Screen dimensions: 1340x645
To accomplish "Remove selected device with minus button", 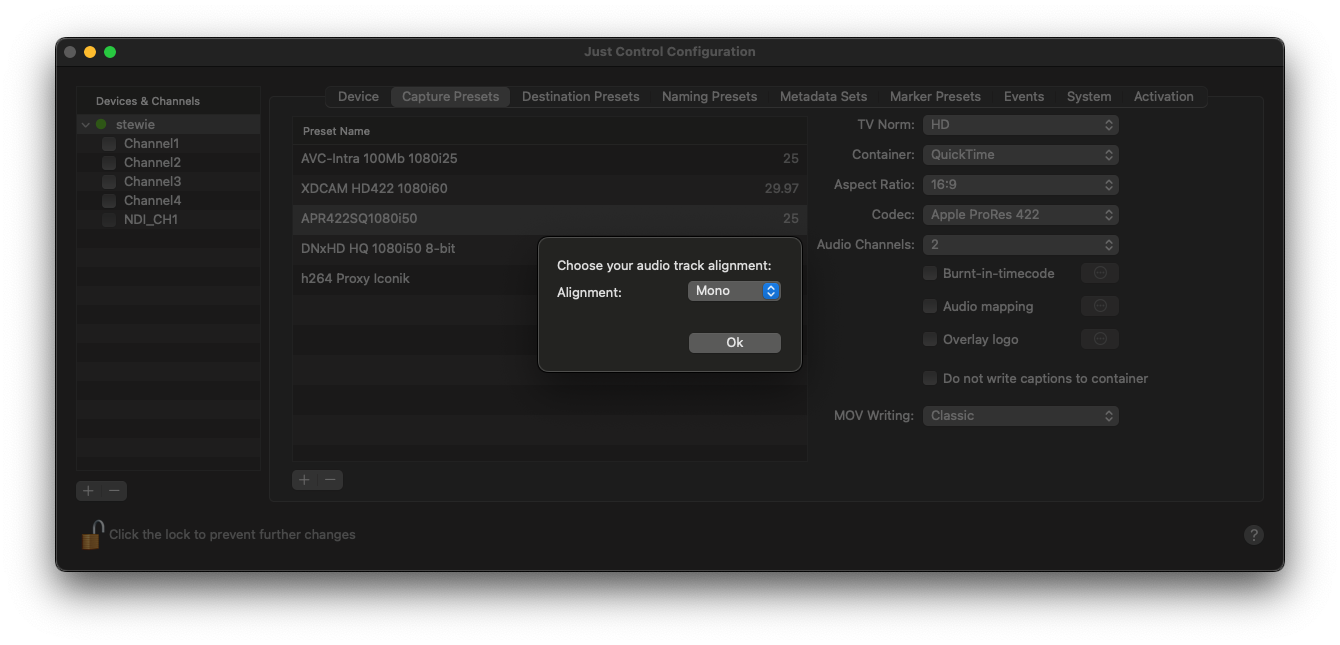I will pyautogui.click(x=115, y=491).
